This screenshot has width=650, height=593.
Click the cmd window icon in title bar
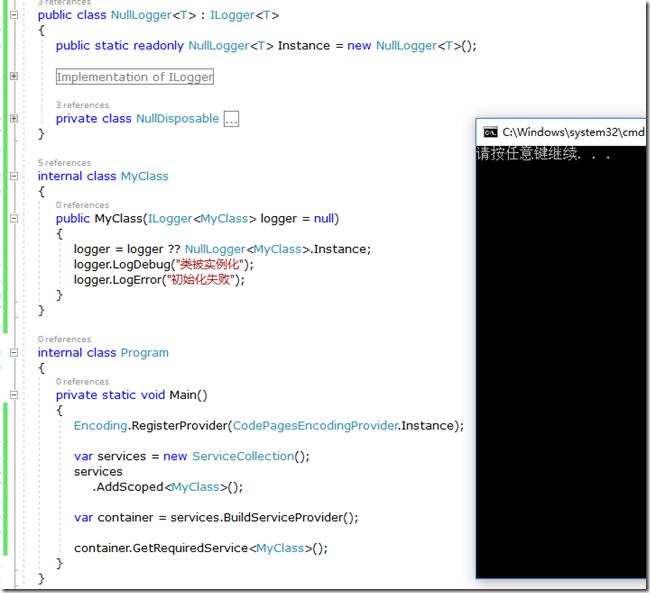tap(490, 132)
